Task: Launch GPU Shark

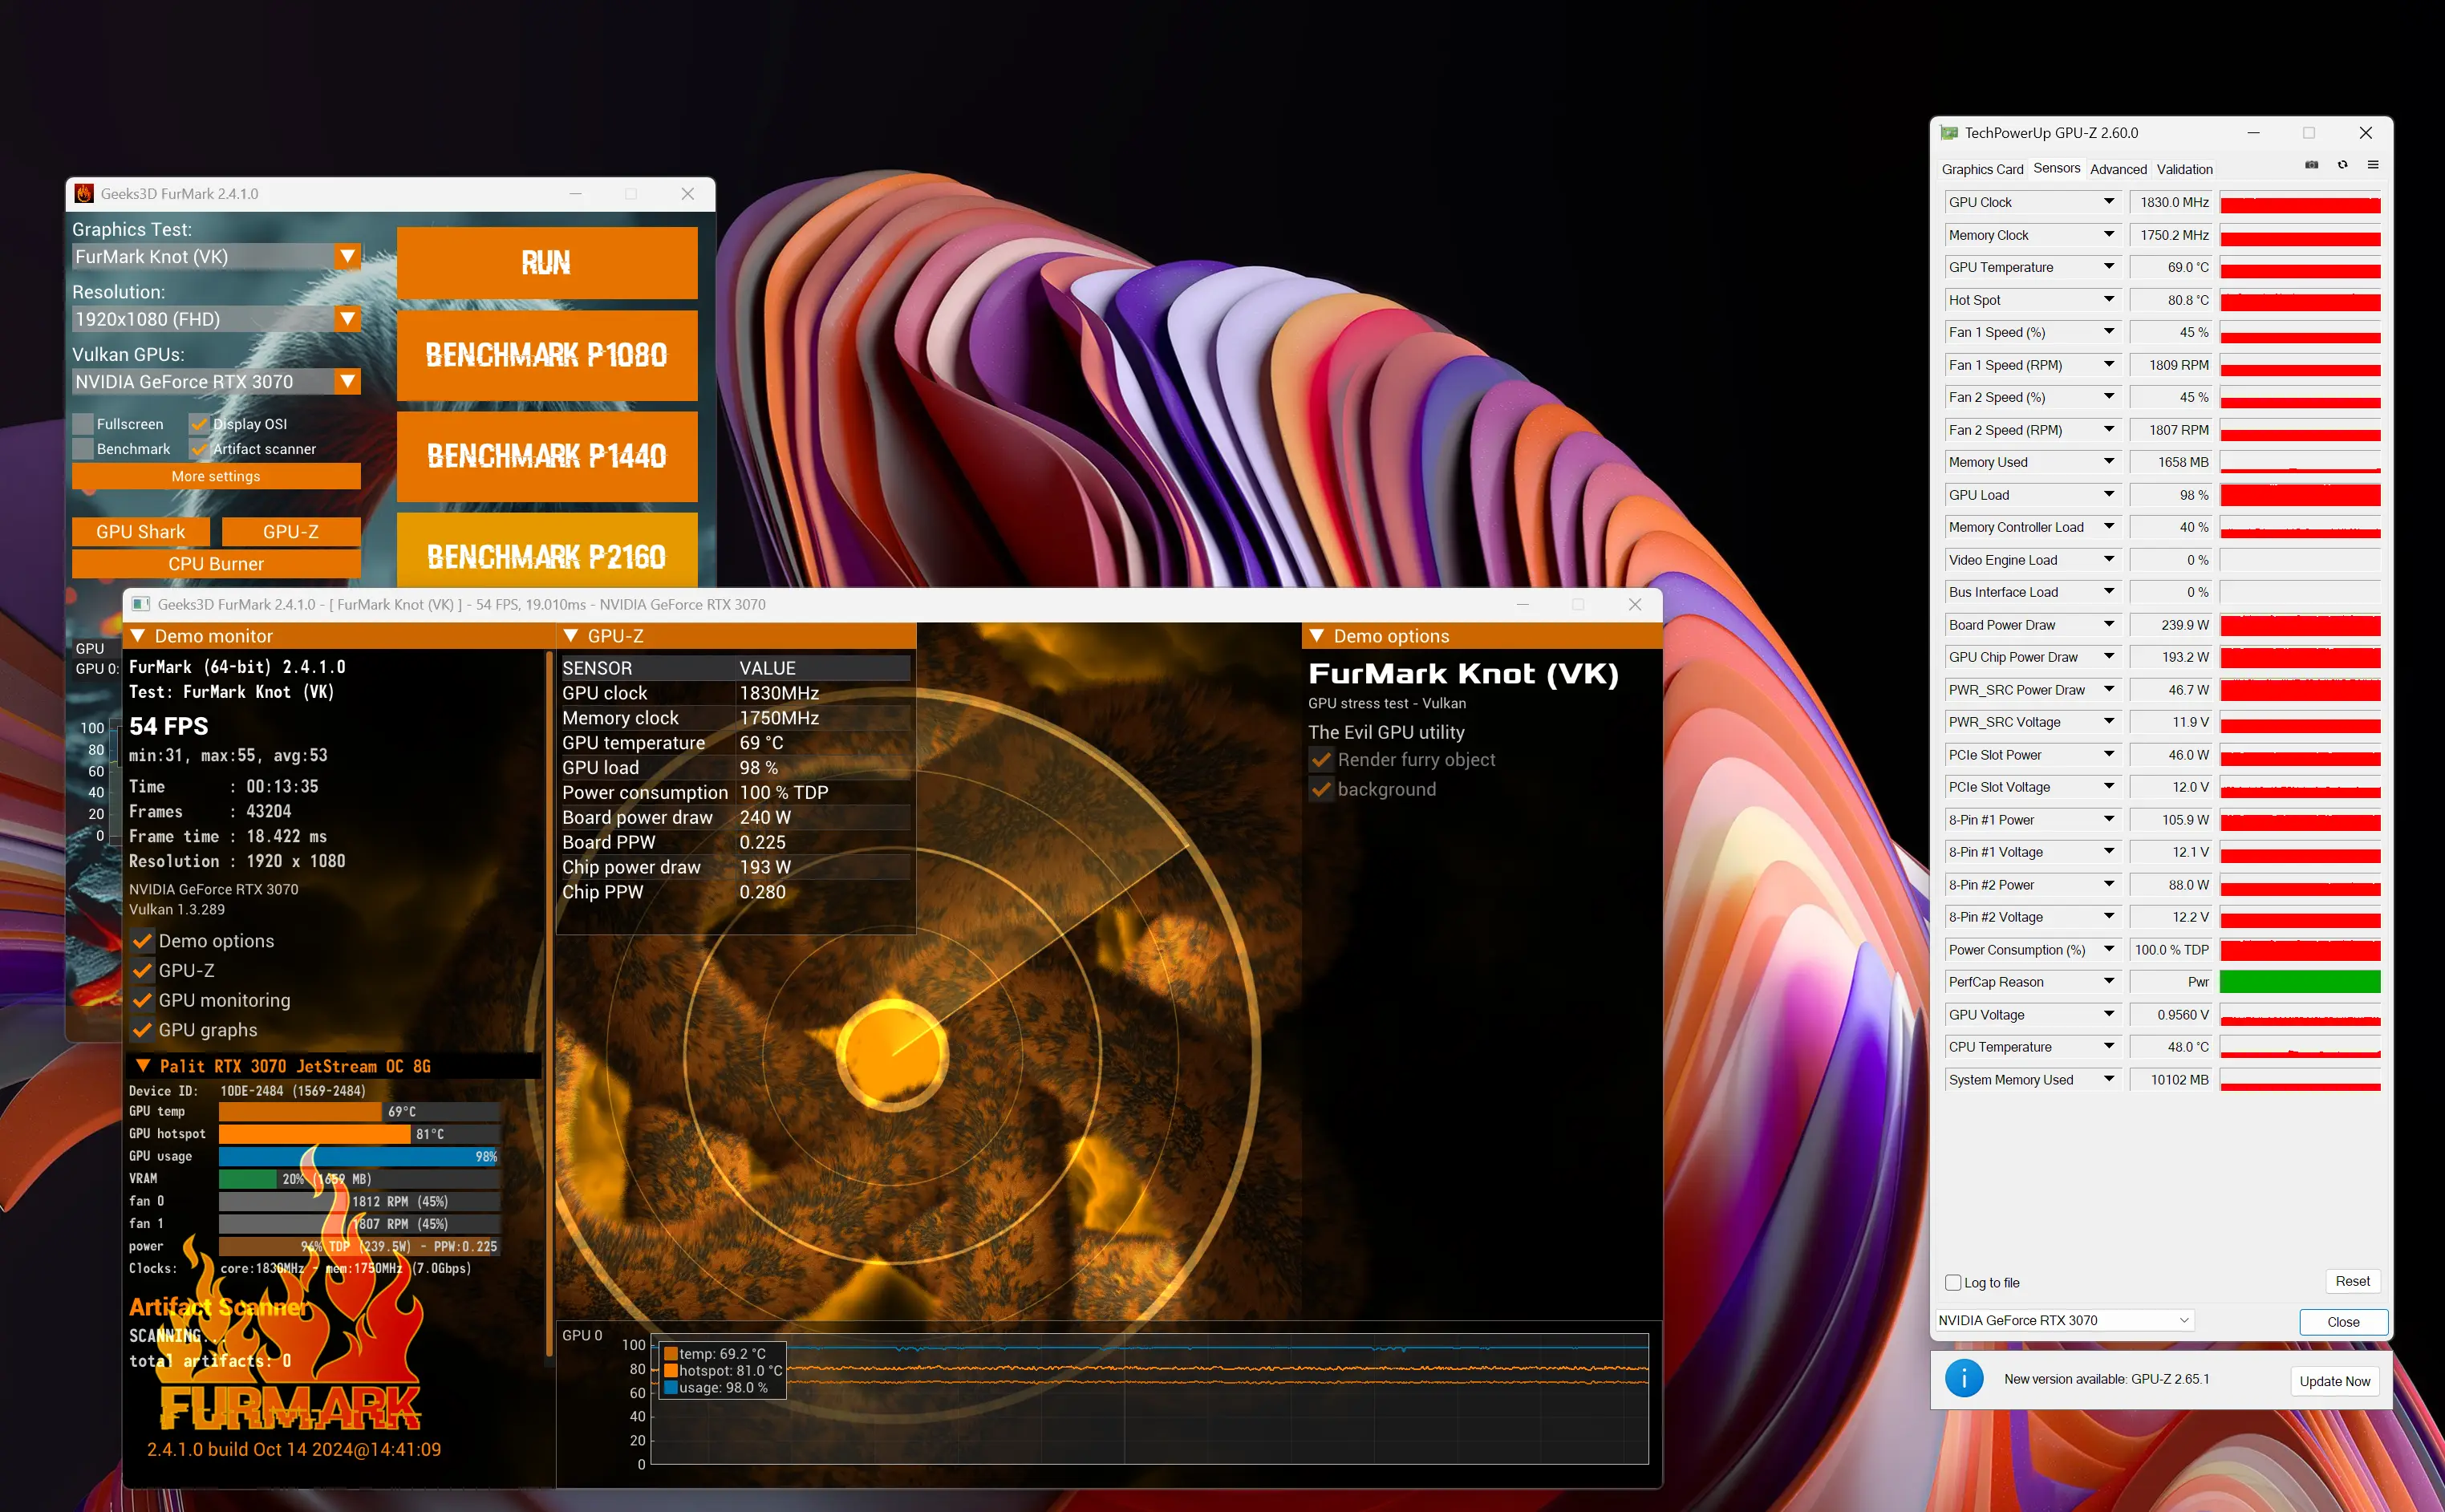Action: click(x=141, y=532)
